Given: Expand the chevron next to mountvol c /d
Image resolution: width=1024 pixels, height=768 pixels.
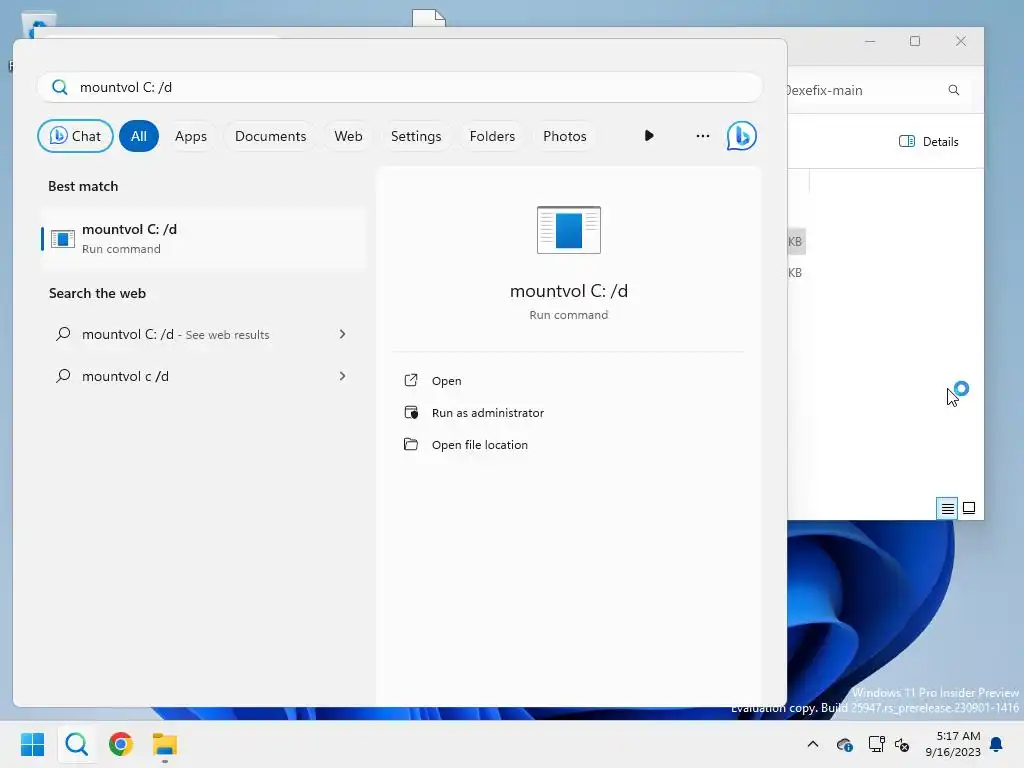Looking at the screenshot, I should [342, 376].
